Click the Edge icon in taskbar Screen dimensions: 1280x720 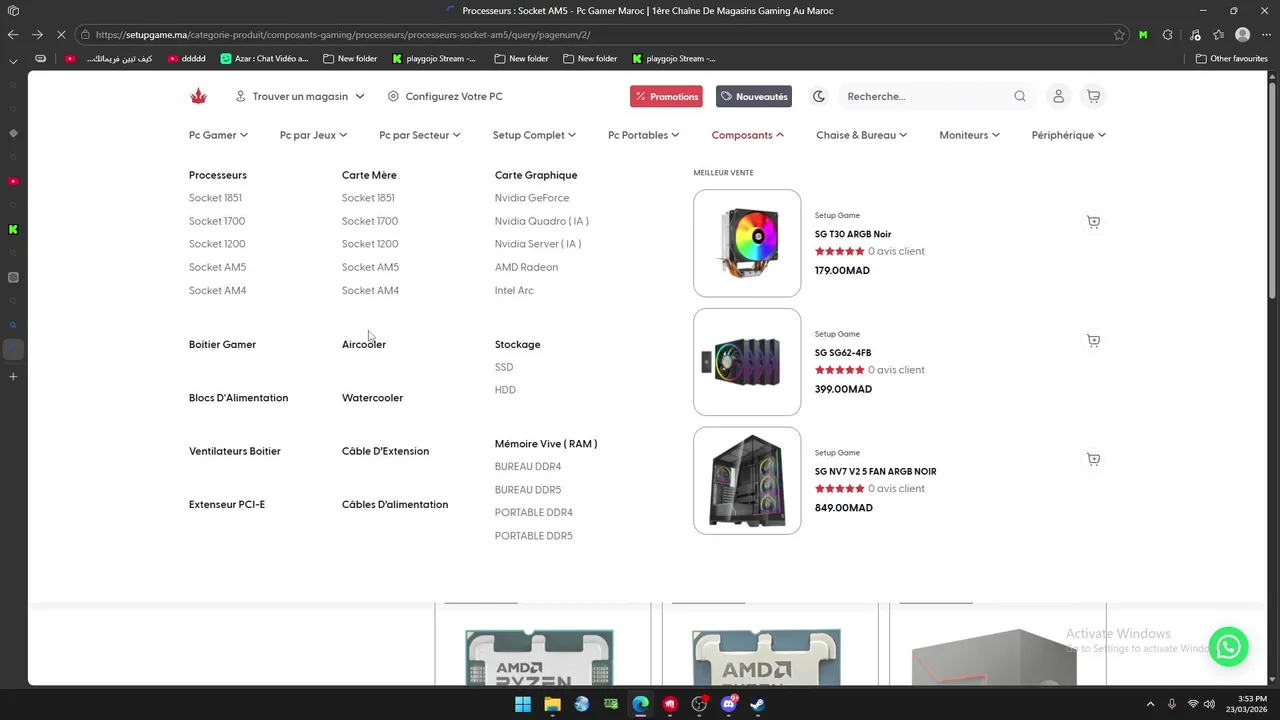(x=641, y=704)
